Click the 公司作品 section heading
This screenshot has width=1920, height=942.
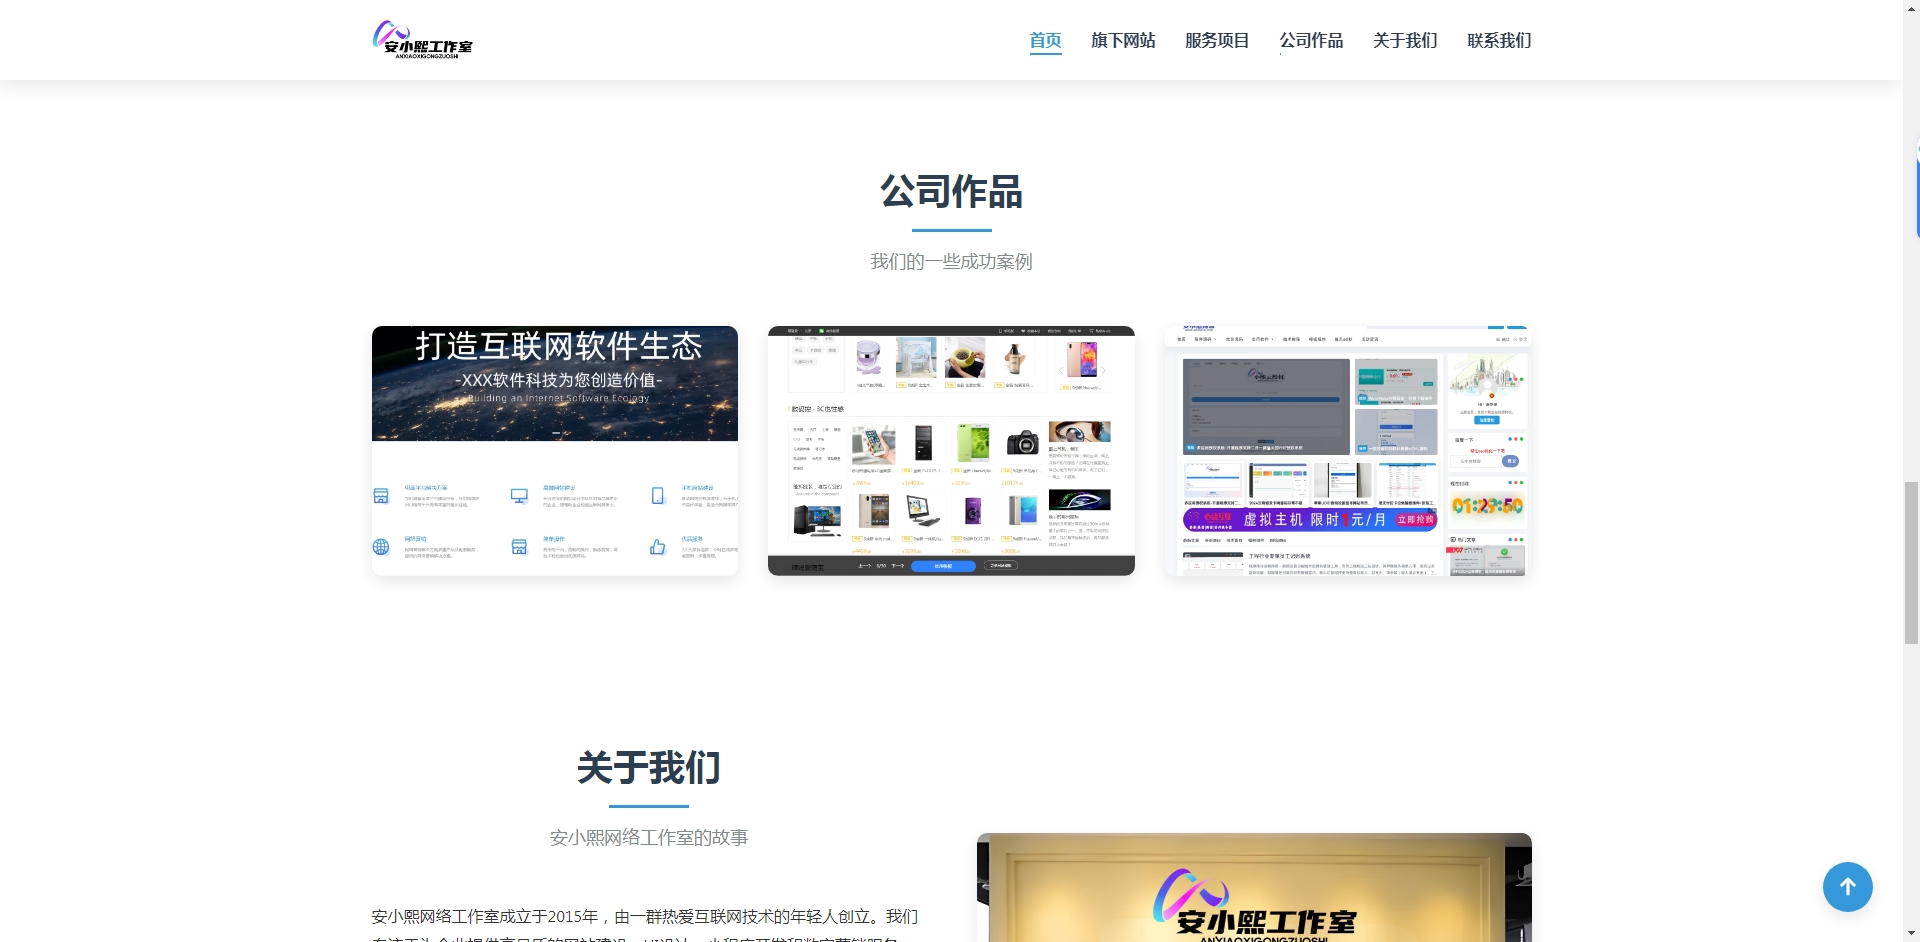[x=951, y=192]
